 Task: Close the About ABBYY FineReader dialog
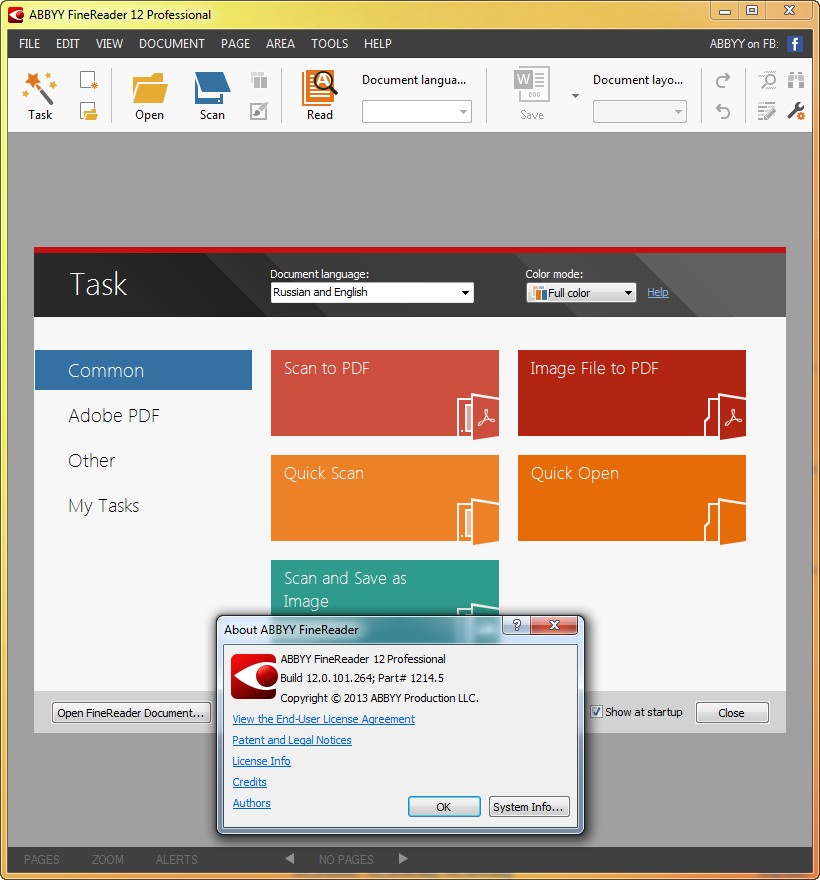coord(554,625)
